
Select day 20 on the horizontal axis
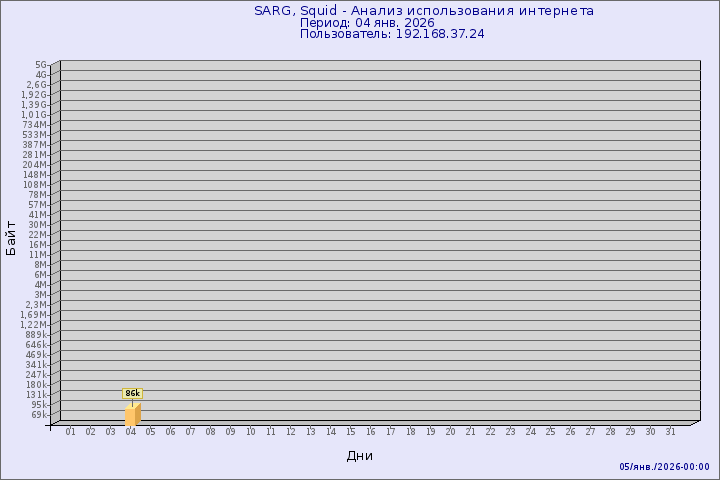click(x=450, y=432)
